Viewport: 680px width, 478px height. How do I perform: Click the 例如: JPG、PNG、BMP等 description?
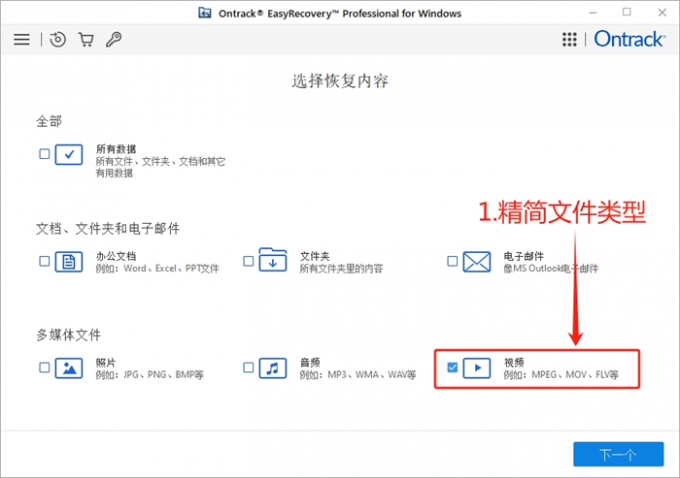(150, 375)
